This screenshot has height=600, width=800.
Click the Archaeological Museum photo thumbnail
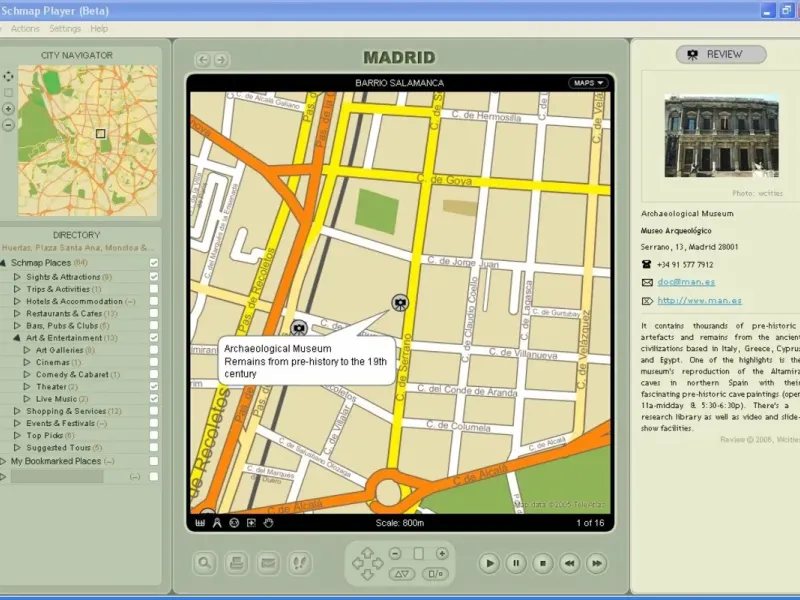720,136
